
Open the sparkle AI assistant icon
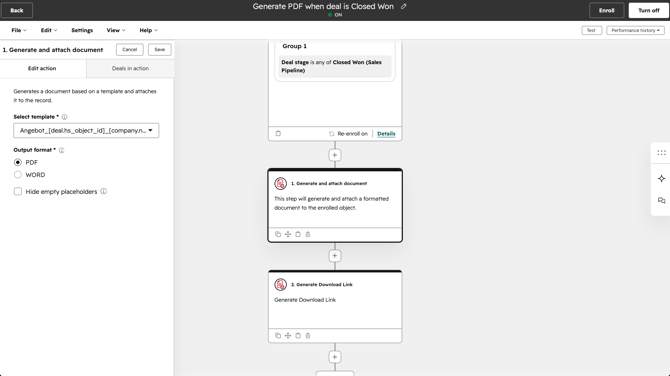pyautogui.click(x=661, y=179)
